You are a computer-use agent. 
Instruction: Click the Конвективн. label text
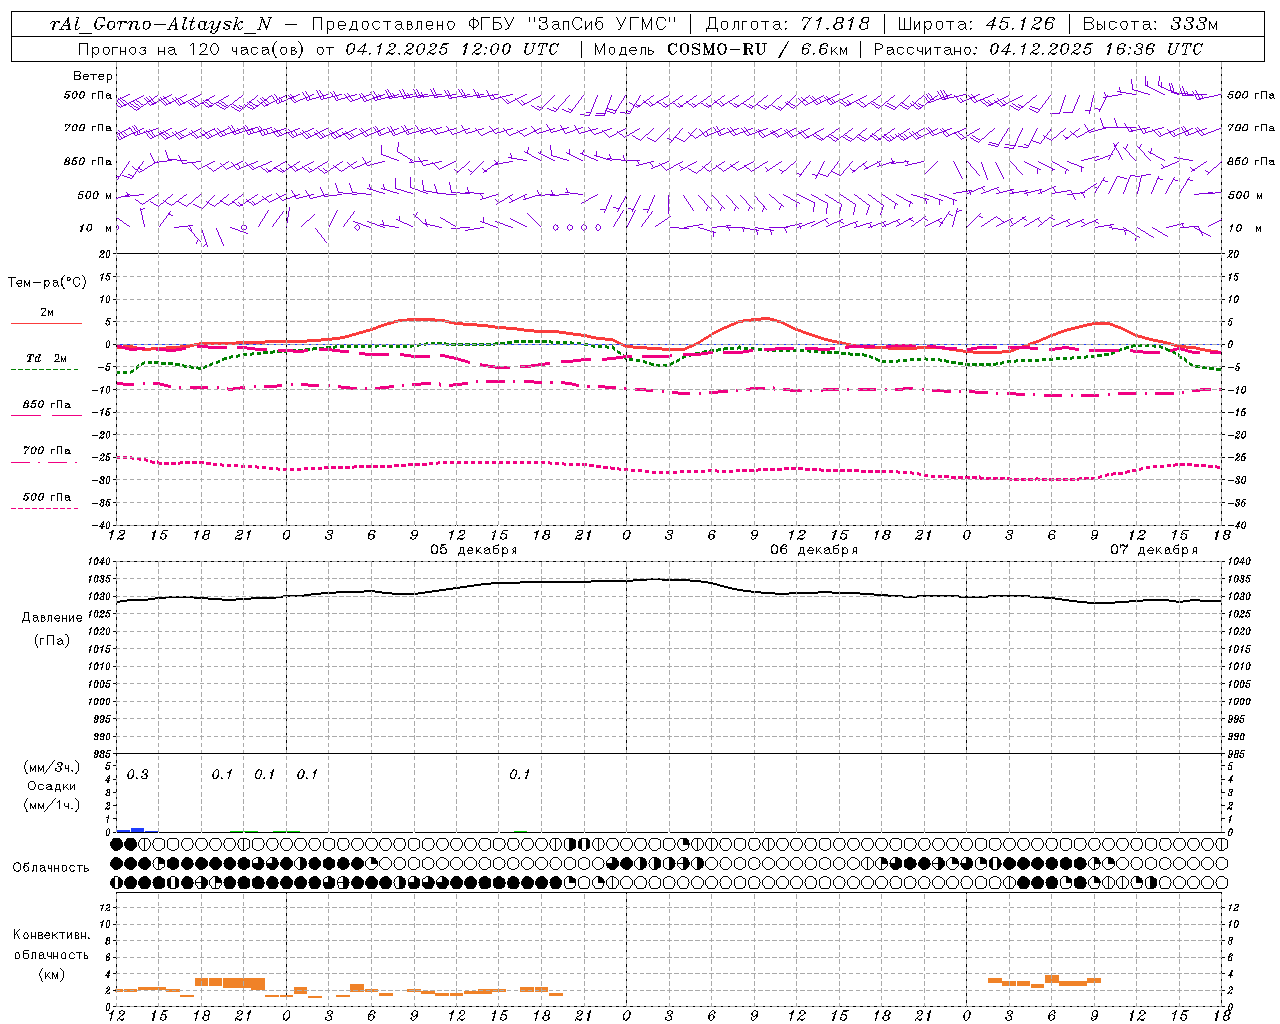coord(52,935)
